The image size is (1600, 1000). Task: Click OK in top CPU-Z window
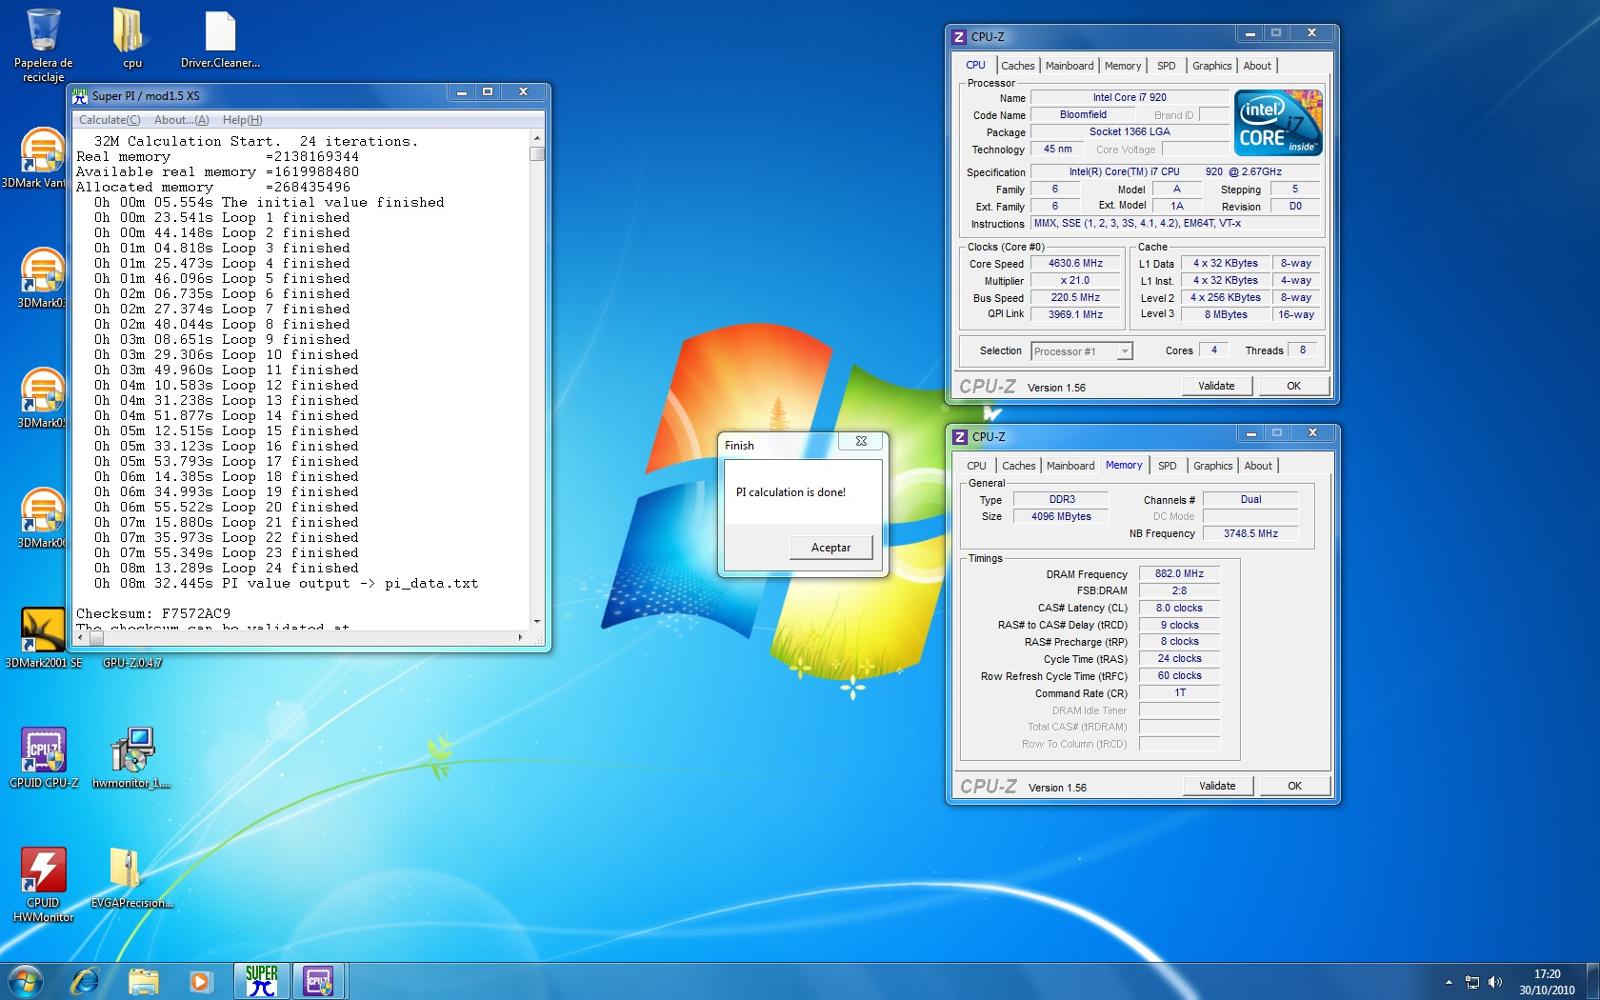pyautogui.click(x=1293, y=386)
